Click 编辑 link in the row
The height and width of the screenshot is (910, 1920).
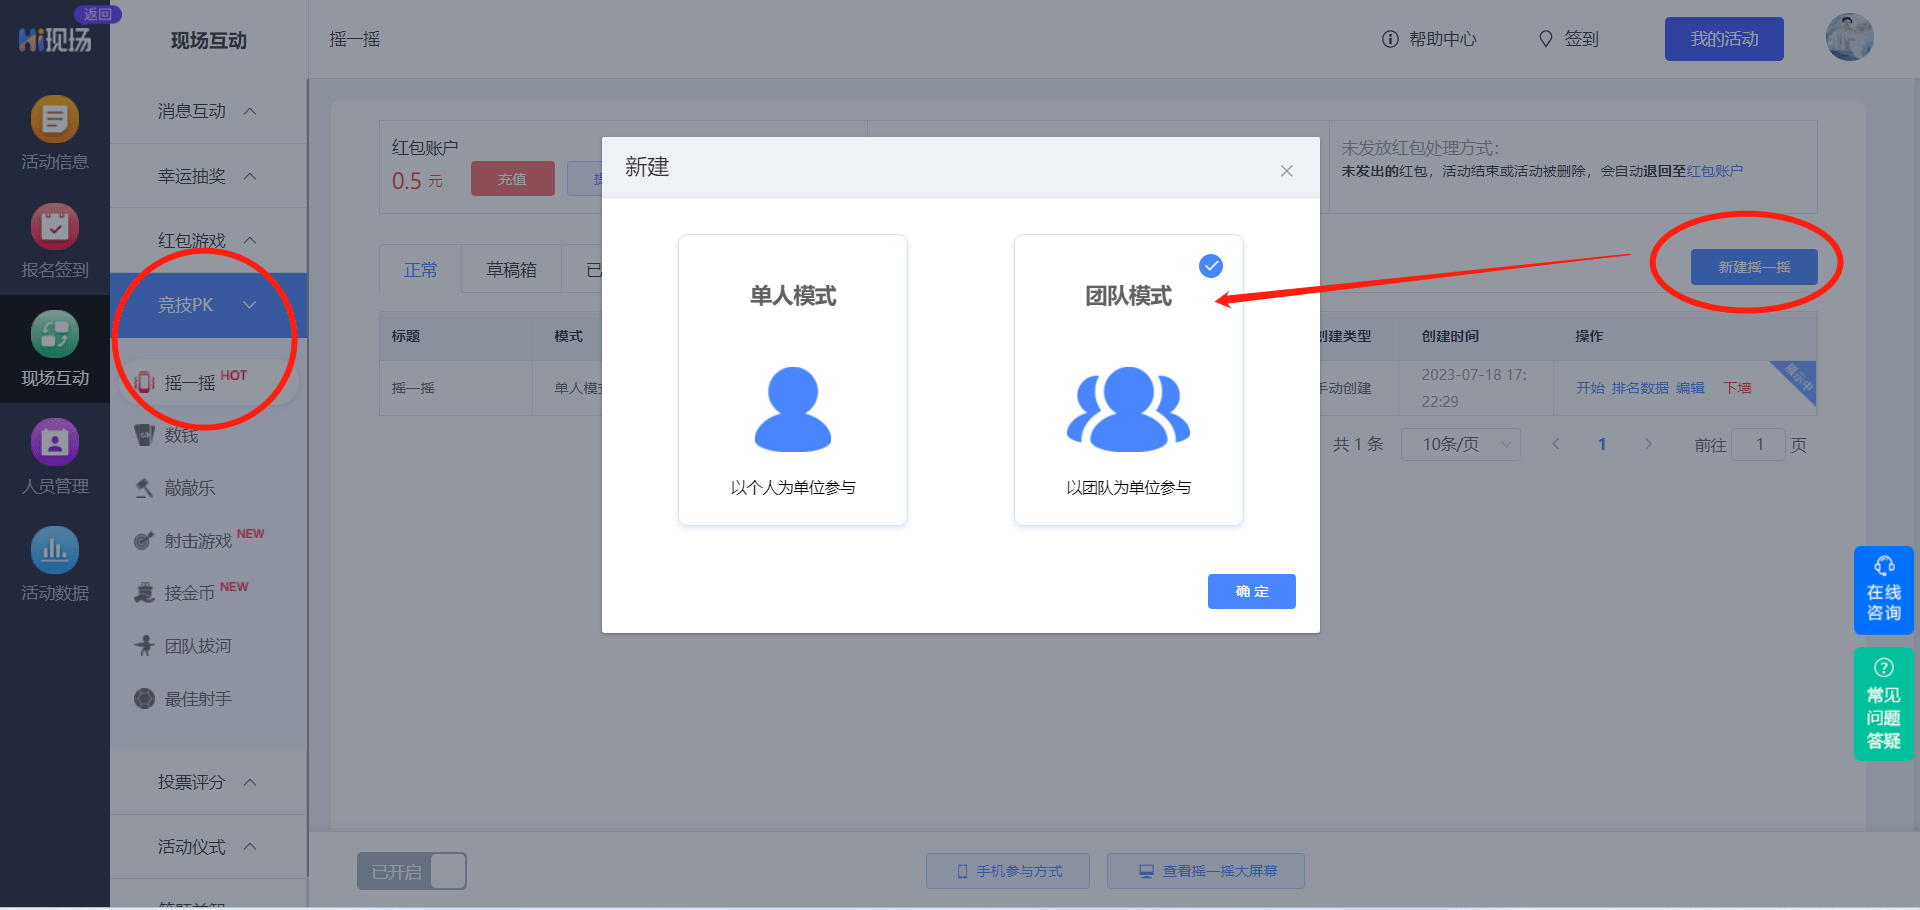pyautogui.click(x=1690, y=388)
